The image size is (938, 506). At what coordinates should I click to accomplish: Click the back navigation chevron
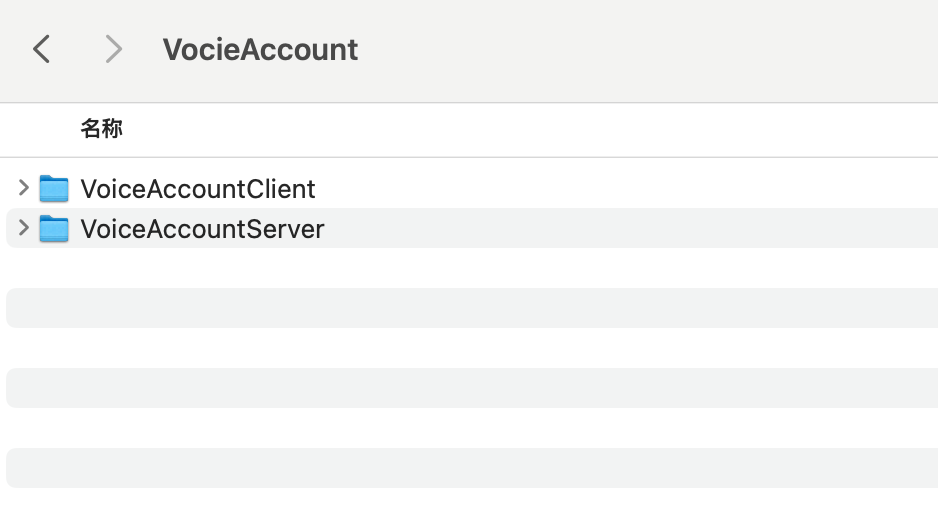click(x=41, y=49)
